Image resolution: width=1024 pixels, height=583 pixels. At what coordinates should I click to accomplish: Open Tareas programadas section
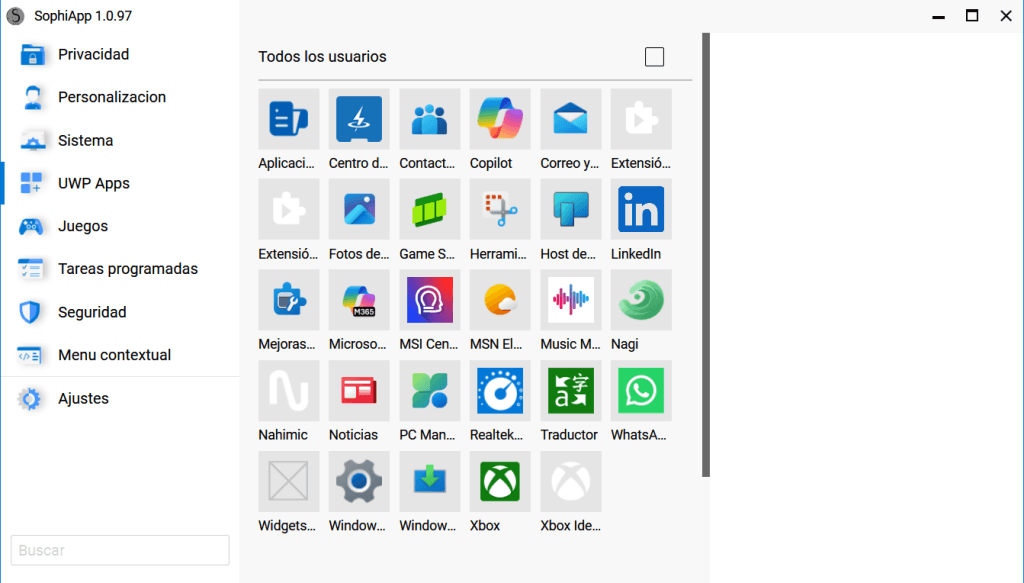click(120, 269)
